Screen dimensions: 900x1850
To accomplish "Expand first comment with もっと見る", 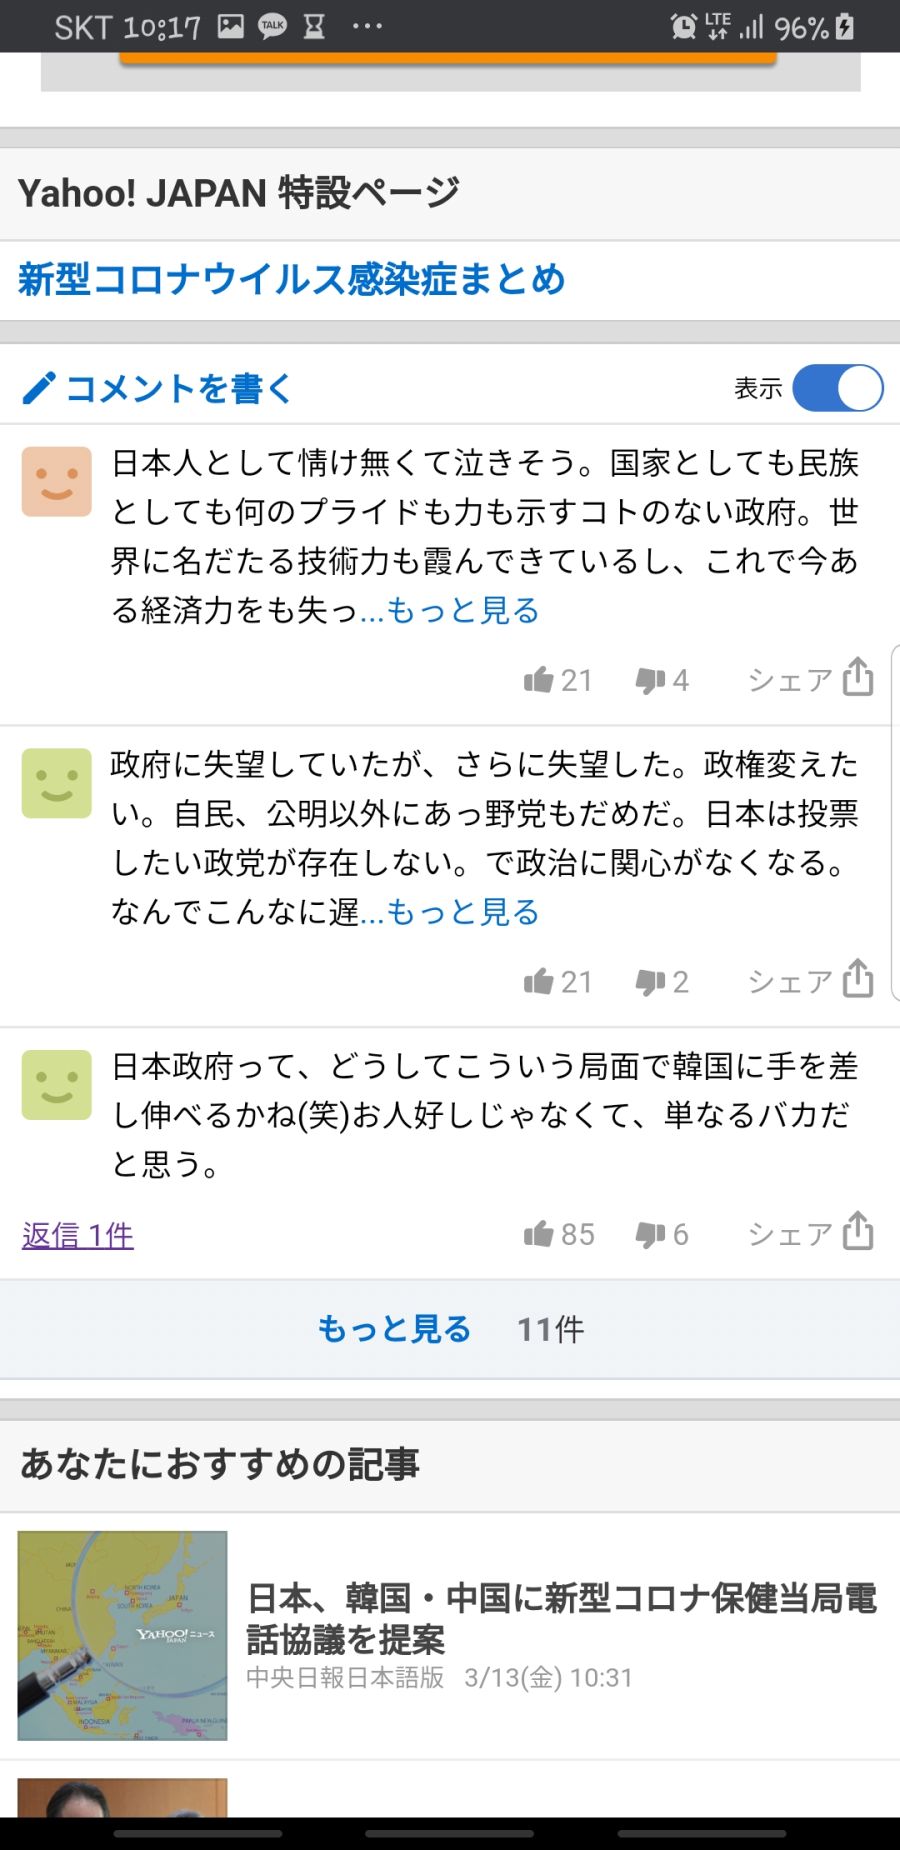I will (x=461, y=610).
